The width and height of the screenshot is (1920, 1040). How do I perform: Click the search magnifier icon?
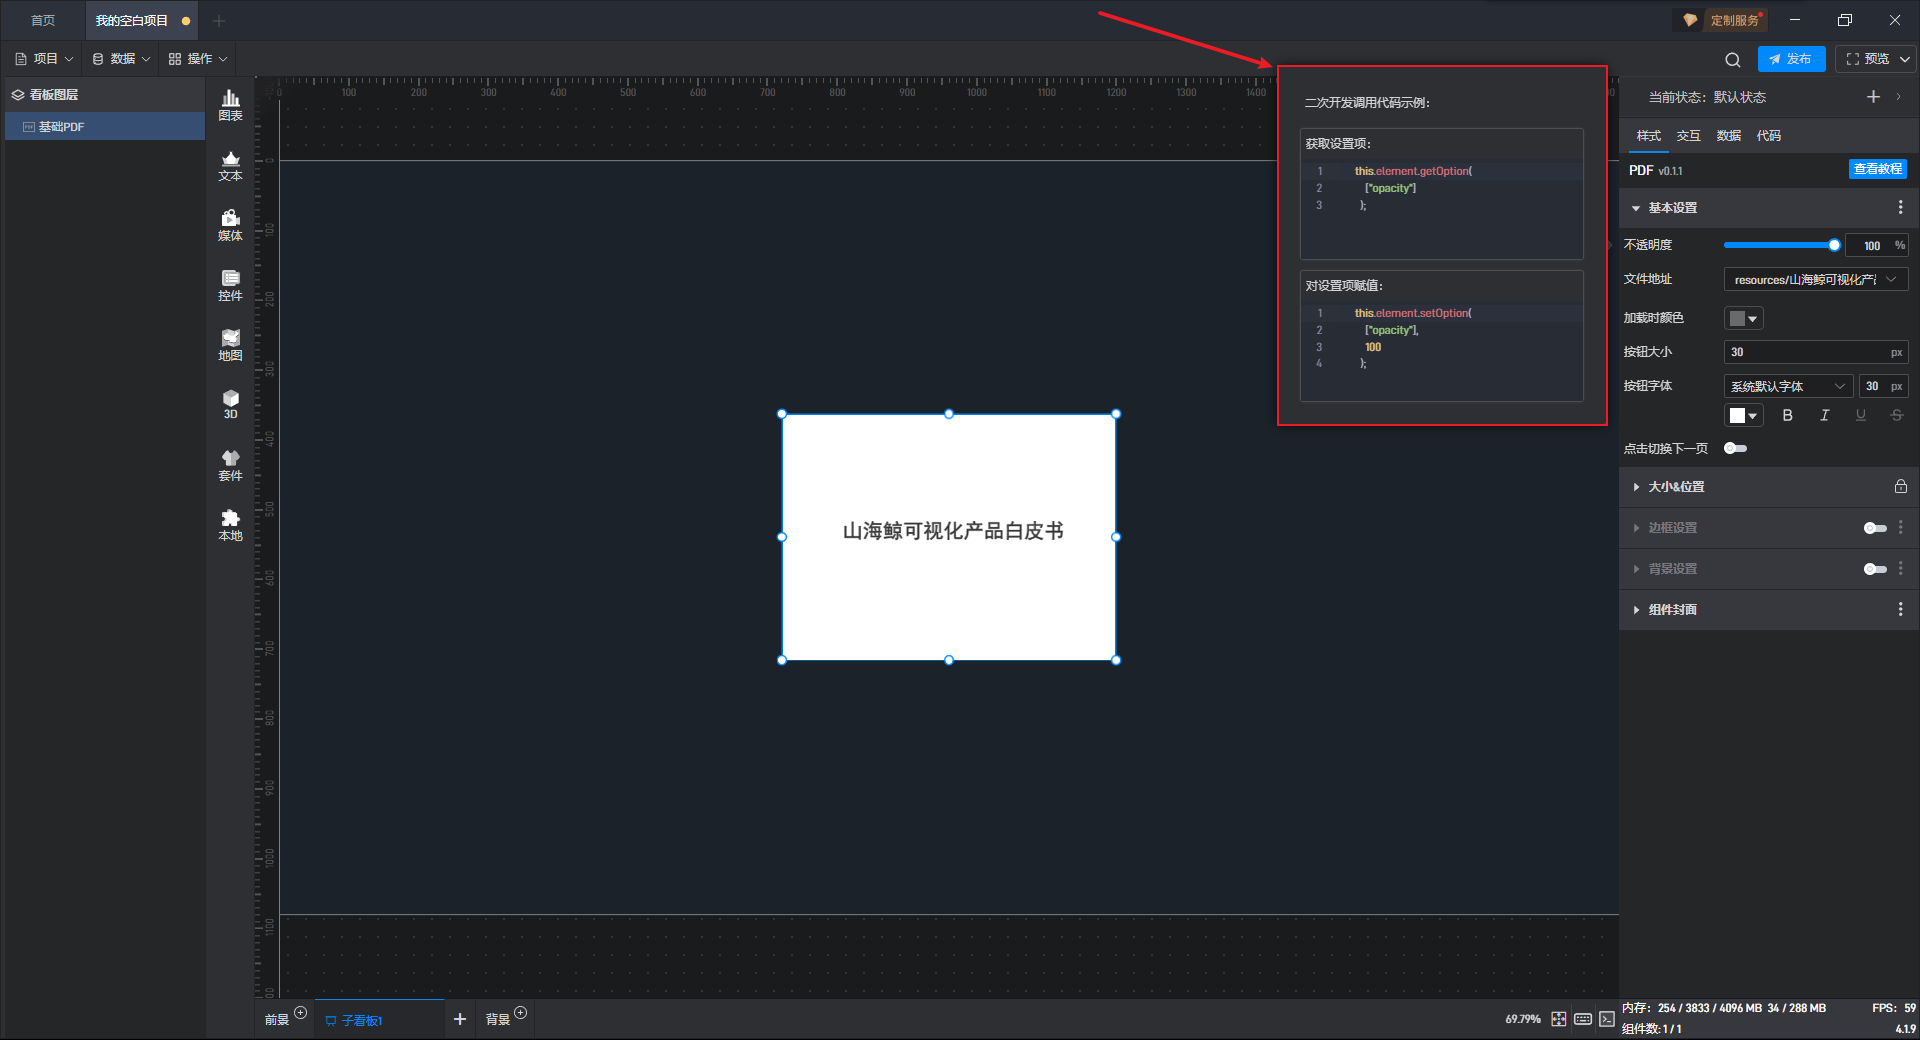point(1733,59)
